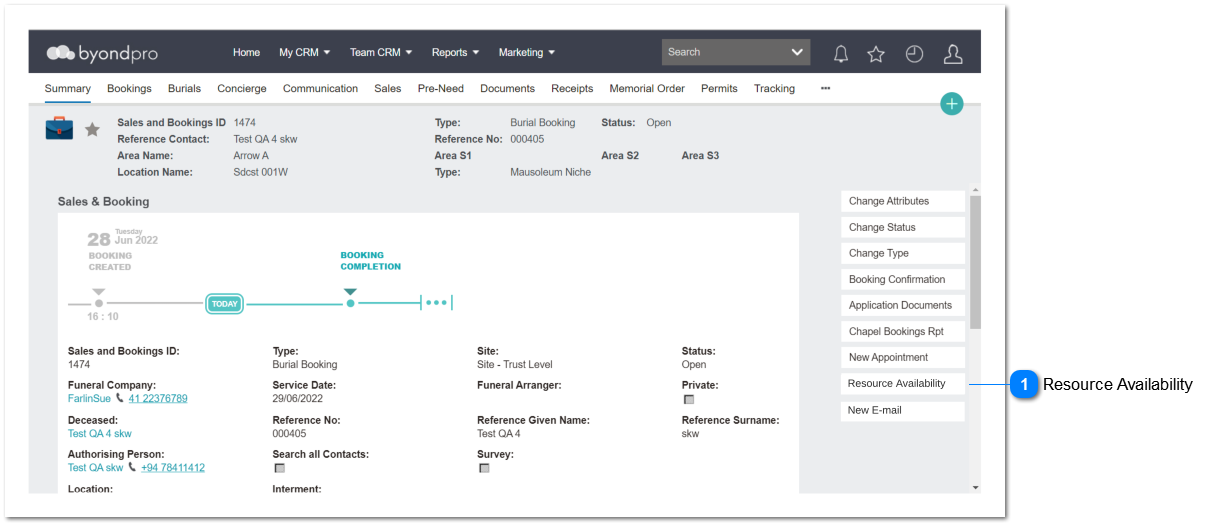Image resolution: width=1214 pixels, height=526 pixels.
Task: Switch to Tracking tab
Action: pos(774,88)
